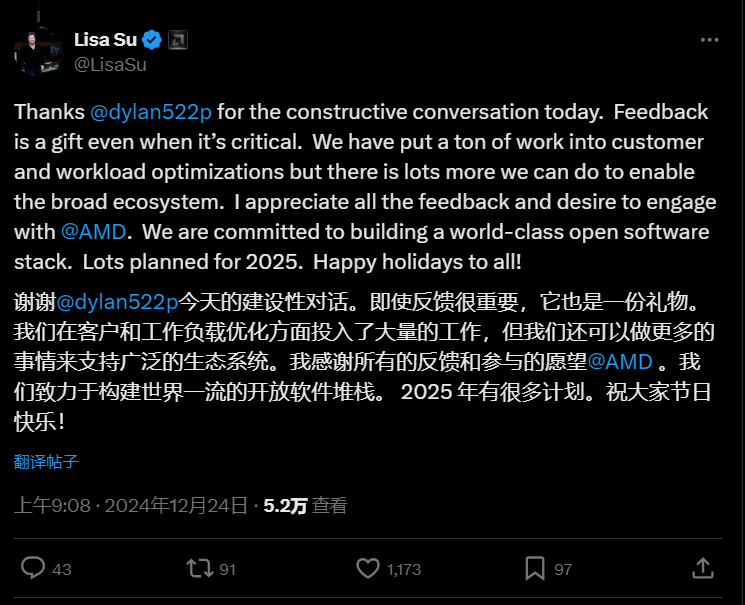Open Lisa Su's profile picture
This screenshot has width=745, height=605.
[38, 52]
